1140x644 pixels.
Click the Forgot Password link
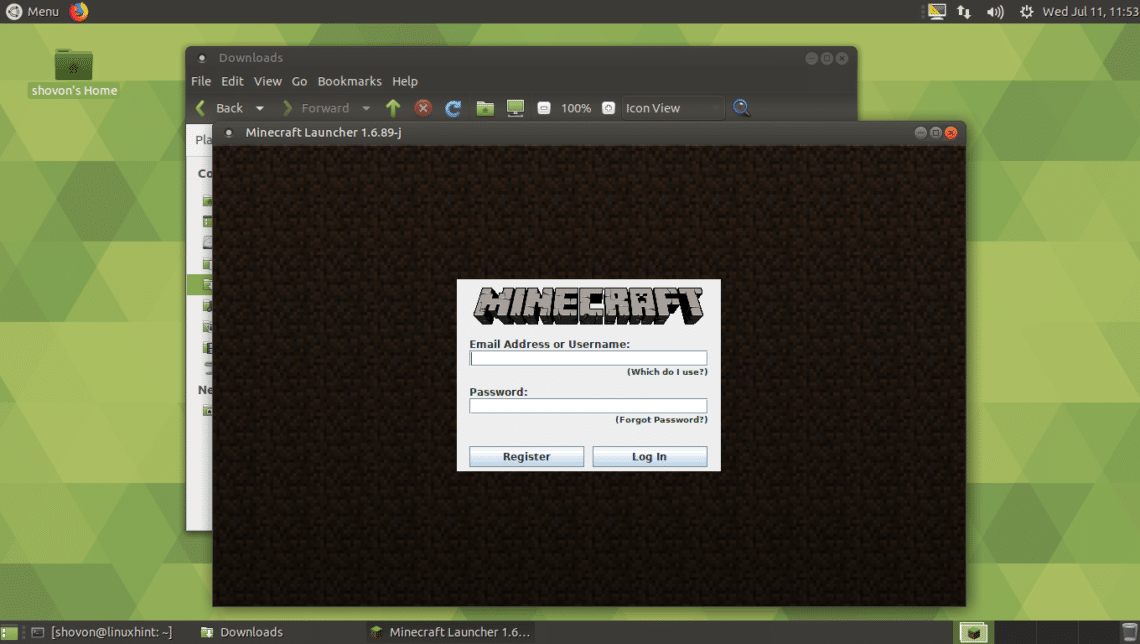point(661,420)
